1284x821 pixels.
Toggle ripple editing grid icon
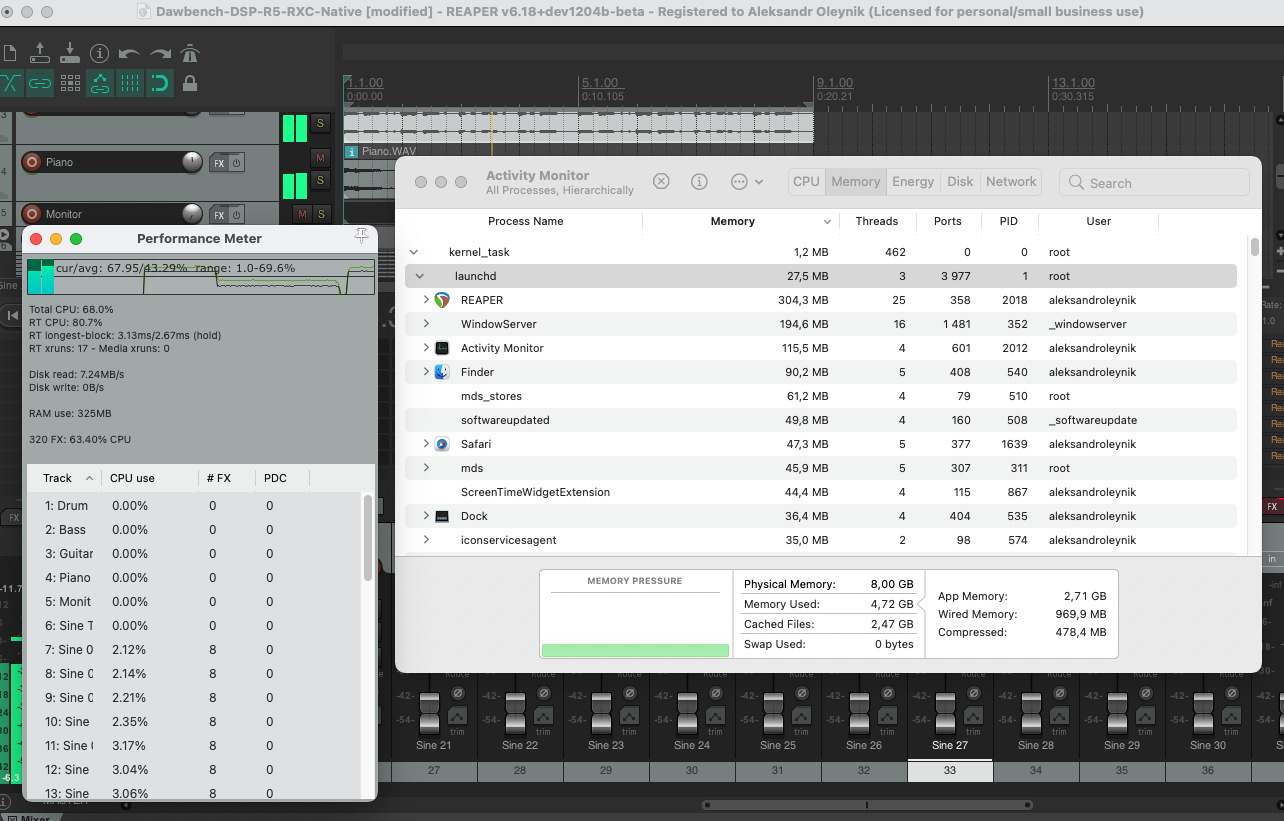[x=70, y=83]
